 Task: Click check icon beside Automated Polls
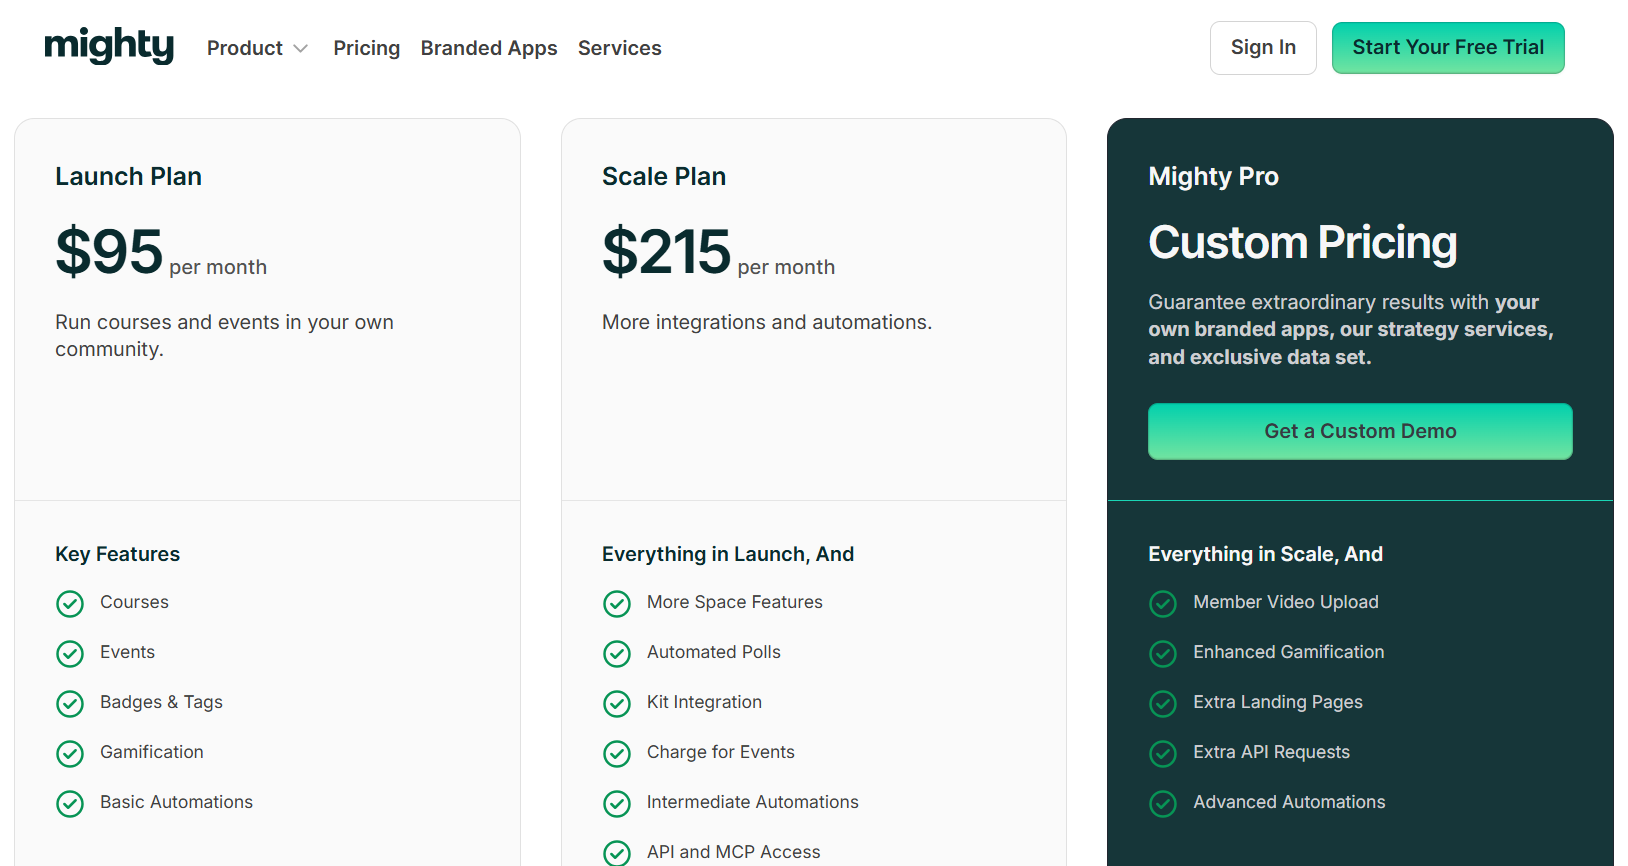click(x=617, y=654)
